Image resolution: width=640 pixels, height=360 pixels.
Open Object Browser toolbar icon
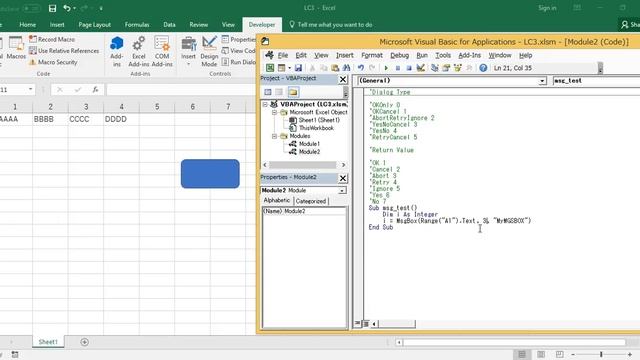(x=458, y=68)
